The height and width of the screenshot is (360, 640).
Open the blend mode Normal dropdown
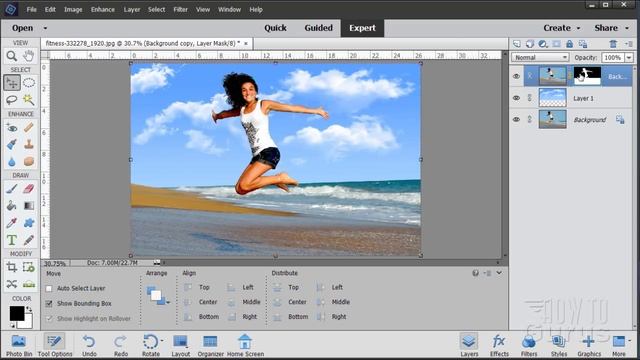540,58
